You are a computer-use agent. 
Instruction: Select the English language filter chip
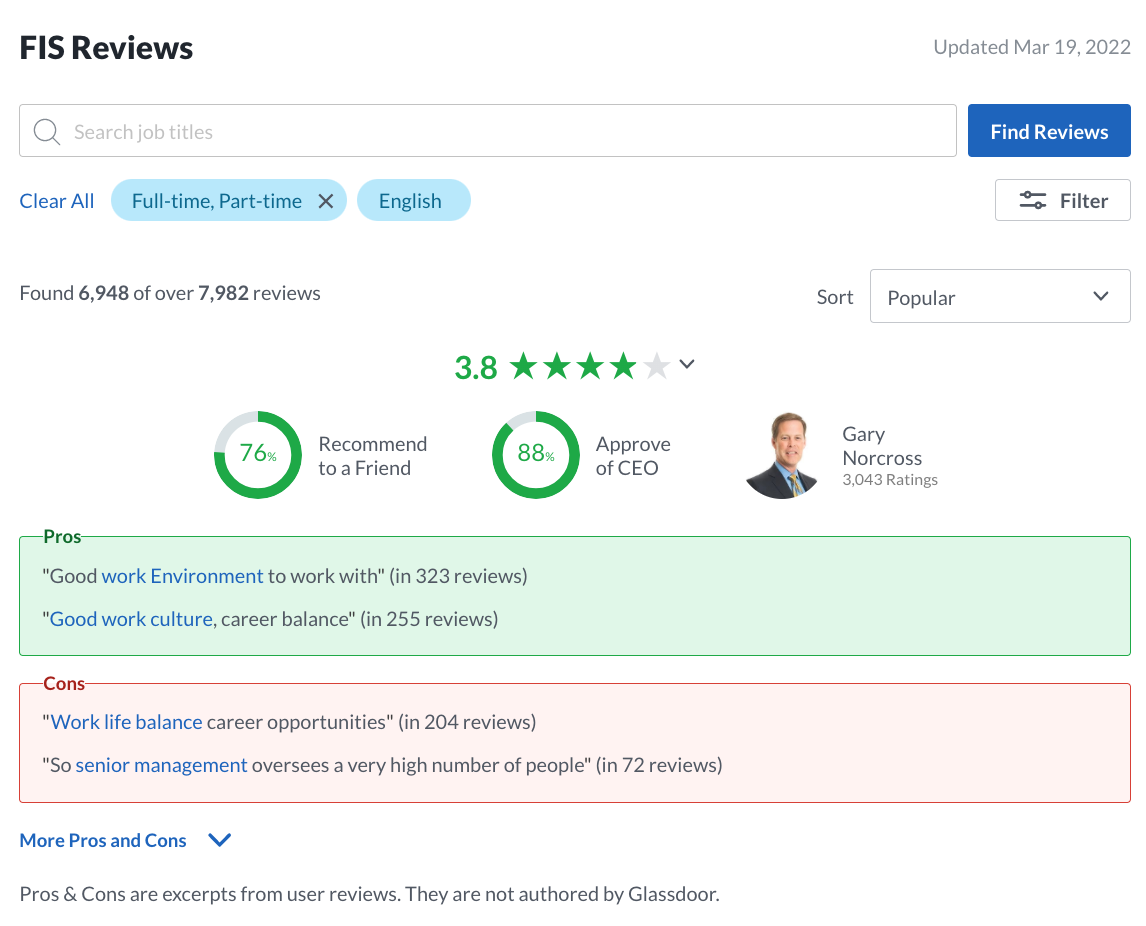414,200
